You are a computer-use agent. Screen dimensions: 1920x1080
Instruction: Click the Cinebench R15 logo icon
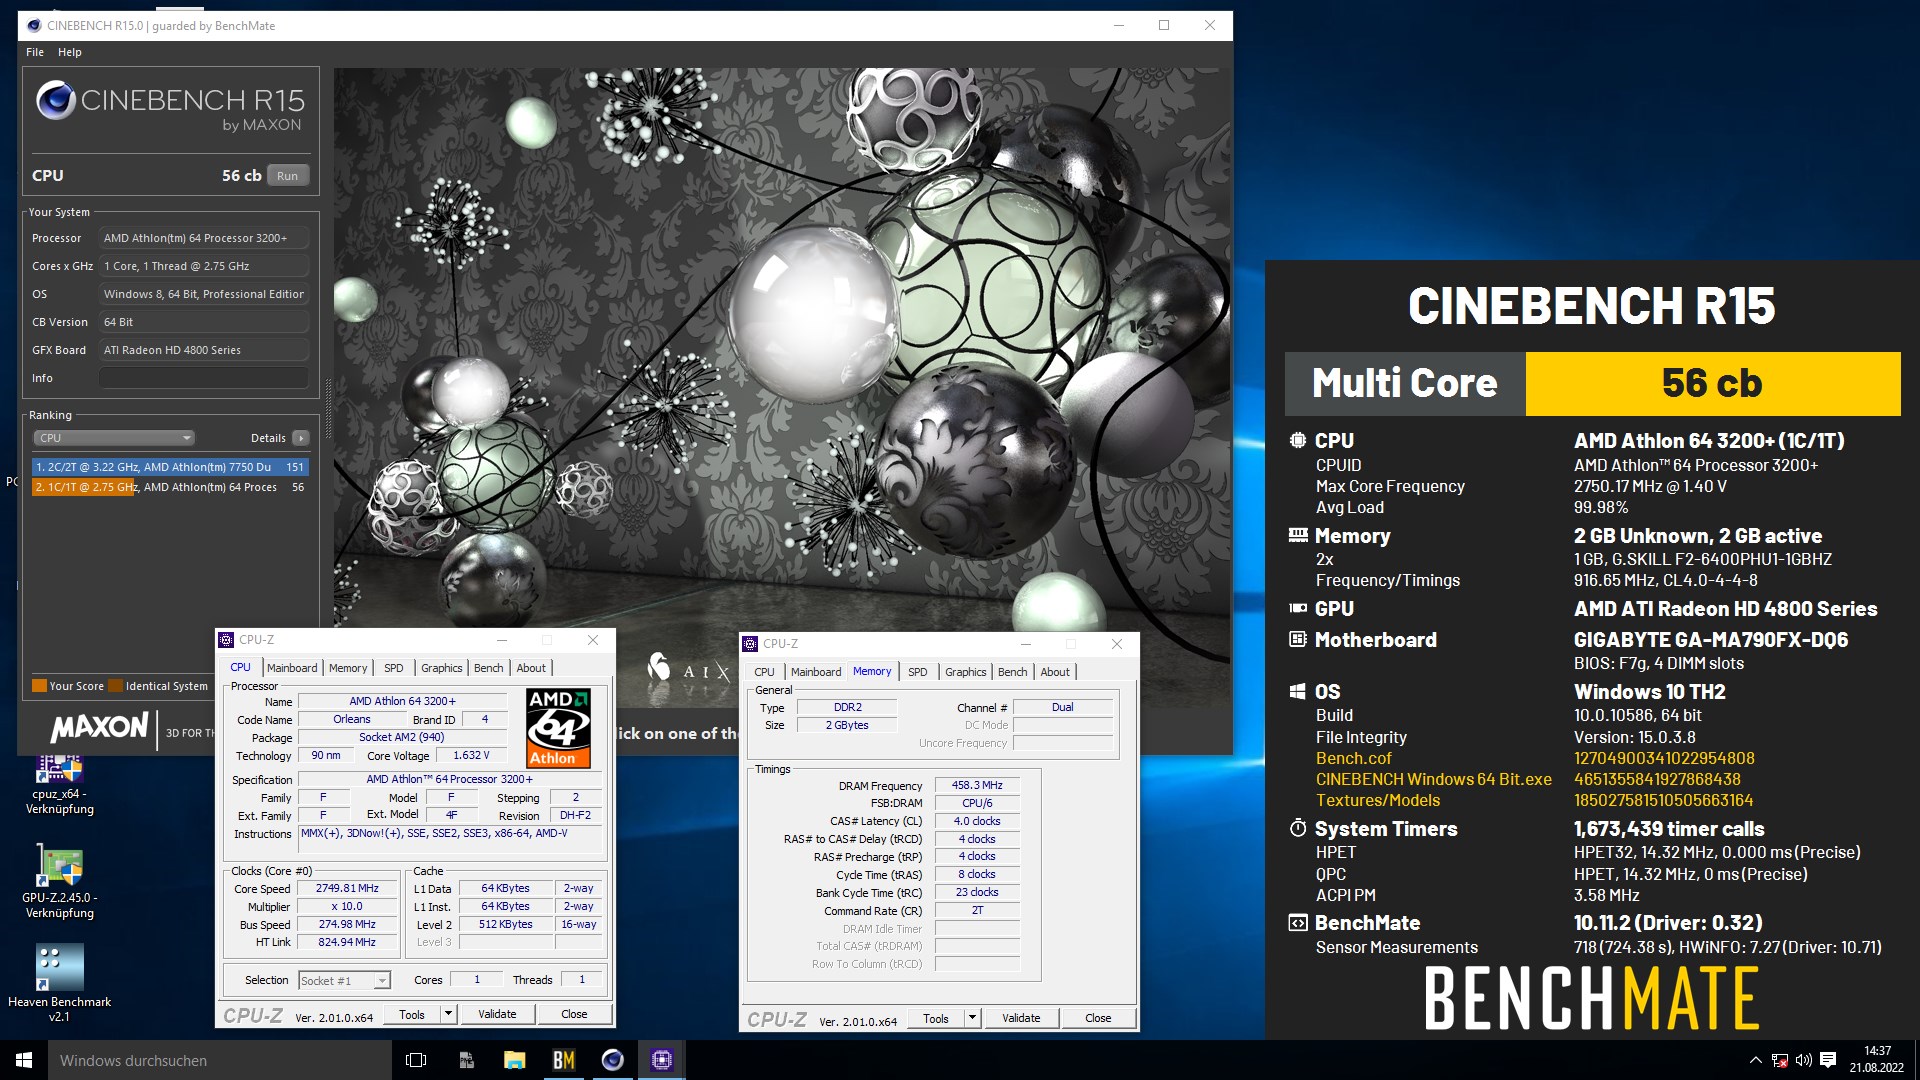tap(56, 100)
